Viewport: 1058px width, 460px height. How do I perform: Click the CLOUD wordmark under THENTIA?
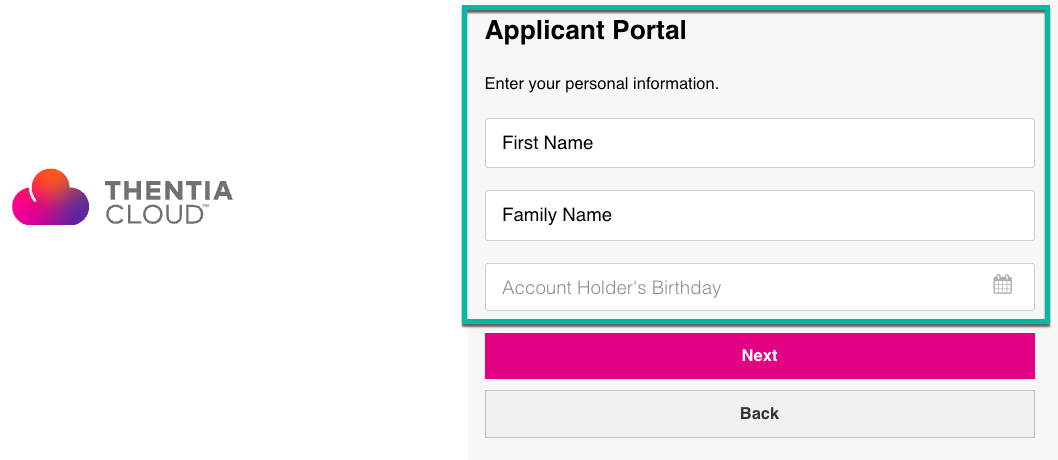pyautogui.click(x=154, y=214)
